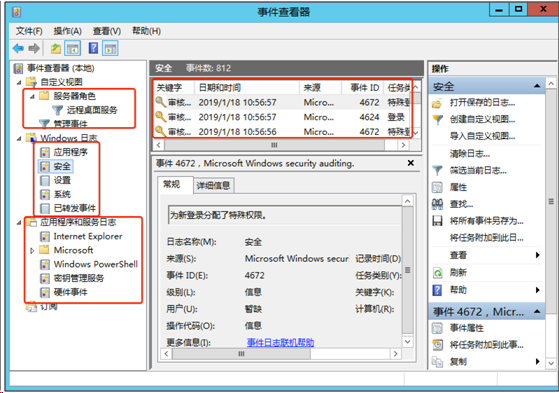
Task: Click the 打开保存的日志 folder icon
Action: [x=437, y=103]
